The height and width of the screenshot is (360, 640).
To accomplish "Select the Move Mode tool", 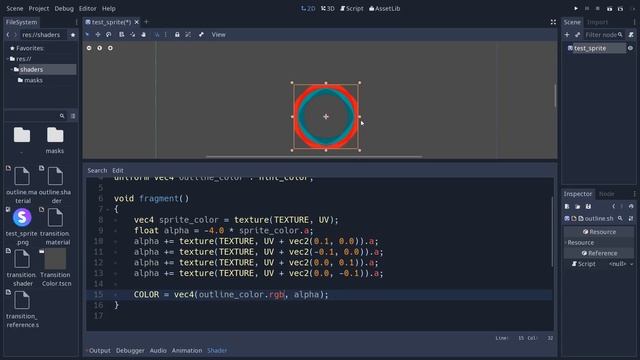I will [x=98, y=35].
